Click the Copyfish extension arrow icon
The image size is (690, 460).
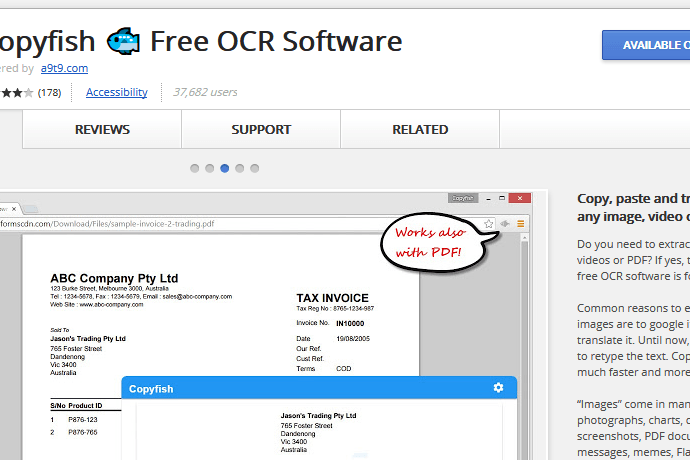(505, 224)
